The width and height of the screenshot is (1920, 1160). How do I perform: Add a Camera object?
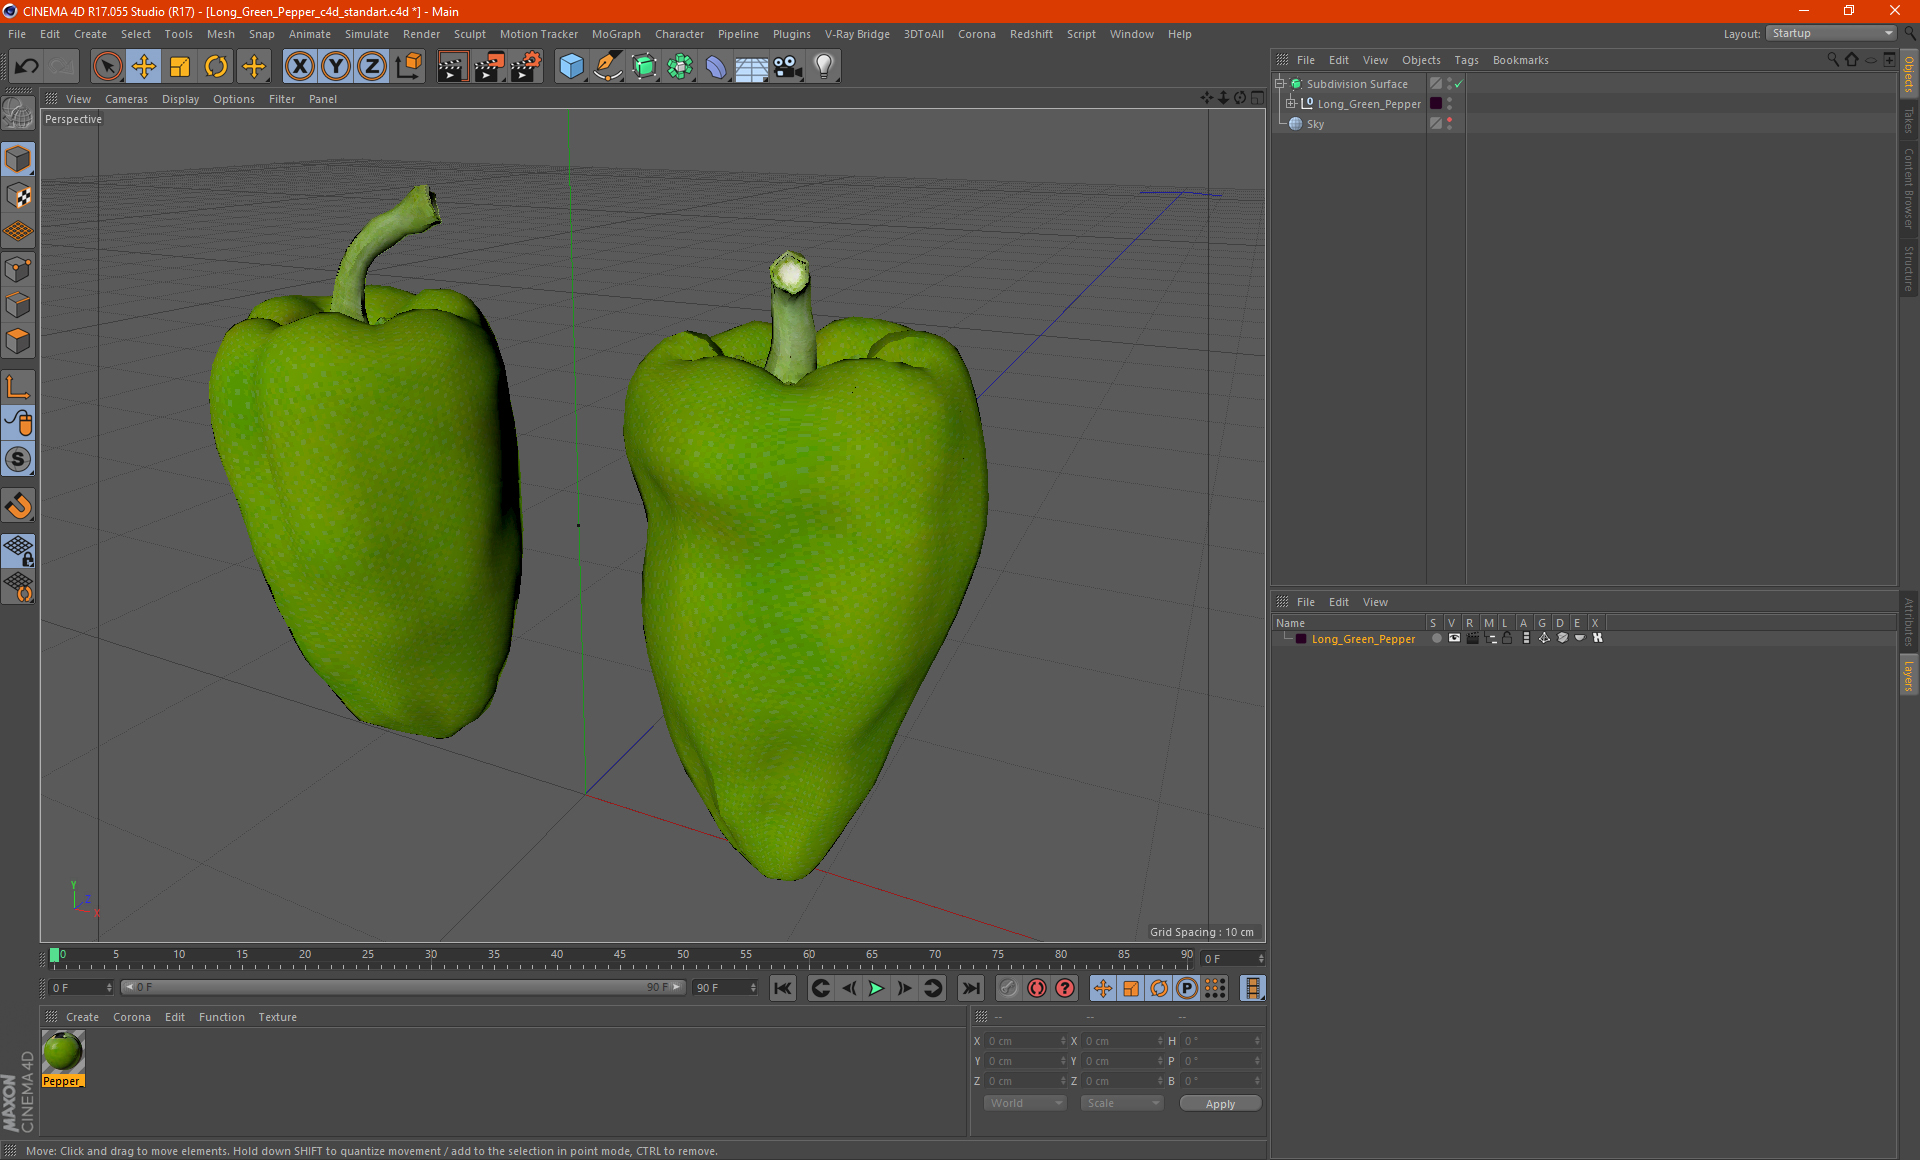787,67
